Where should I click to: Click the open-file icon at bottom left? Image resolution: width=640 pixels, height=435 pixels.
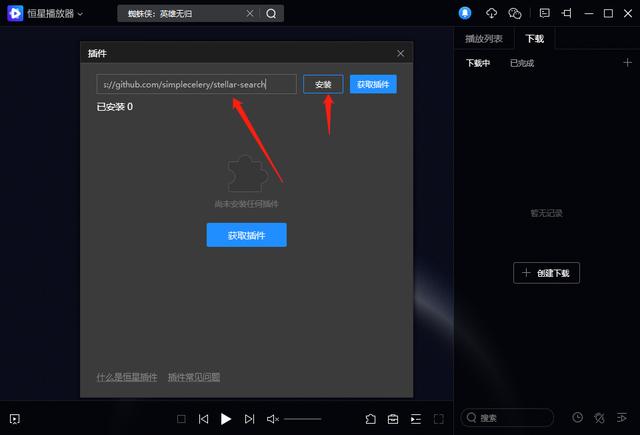15,419
